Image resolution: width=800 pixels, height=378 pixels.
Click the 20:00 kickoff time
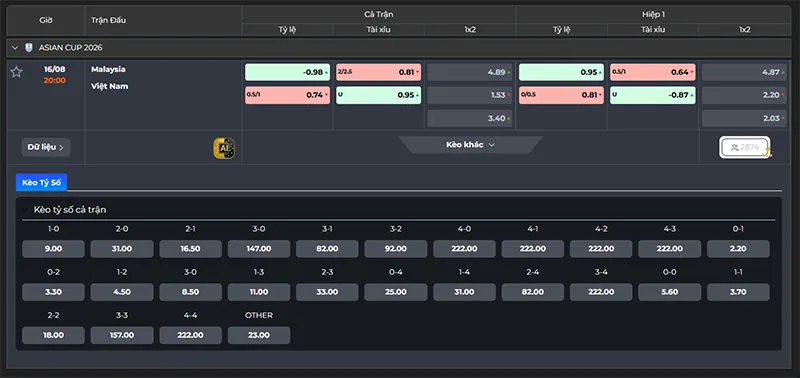(55, 81)
